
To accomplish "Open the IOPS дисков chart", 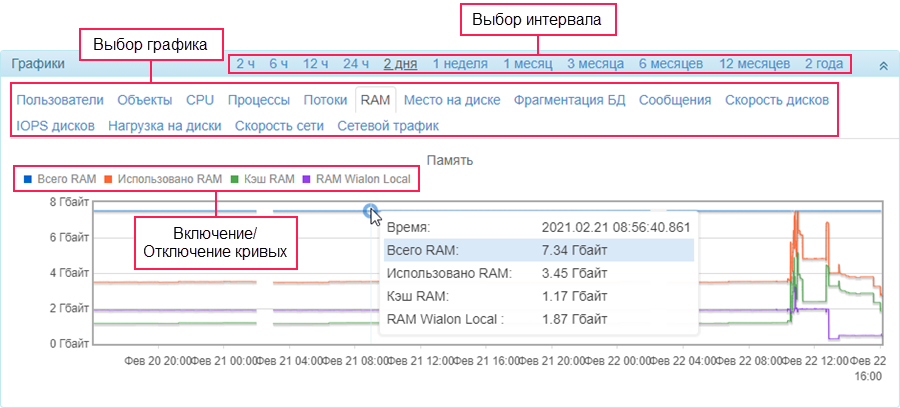I will coord(56,126).
